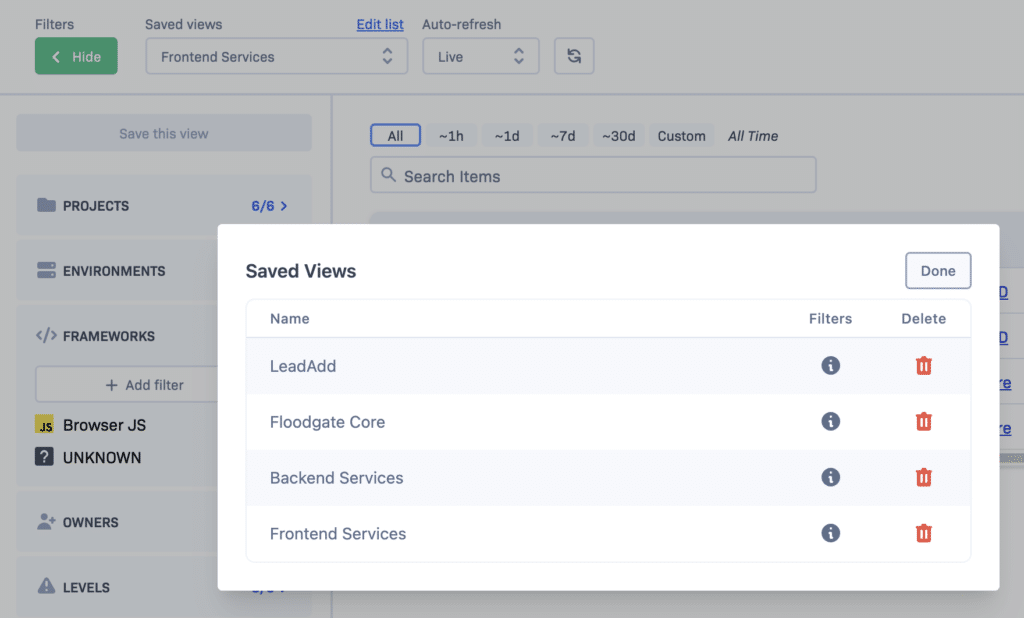Viewport: 1024px width, 618px height.
Task: Select the Browser JS framework icon
Action: click(44, 425)
